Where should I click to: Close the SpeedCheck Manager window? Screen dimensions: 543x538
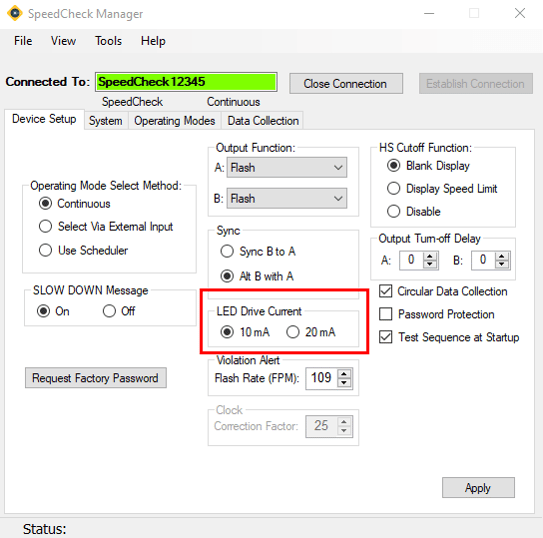point(520,14)
